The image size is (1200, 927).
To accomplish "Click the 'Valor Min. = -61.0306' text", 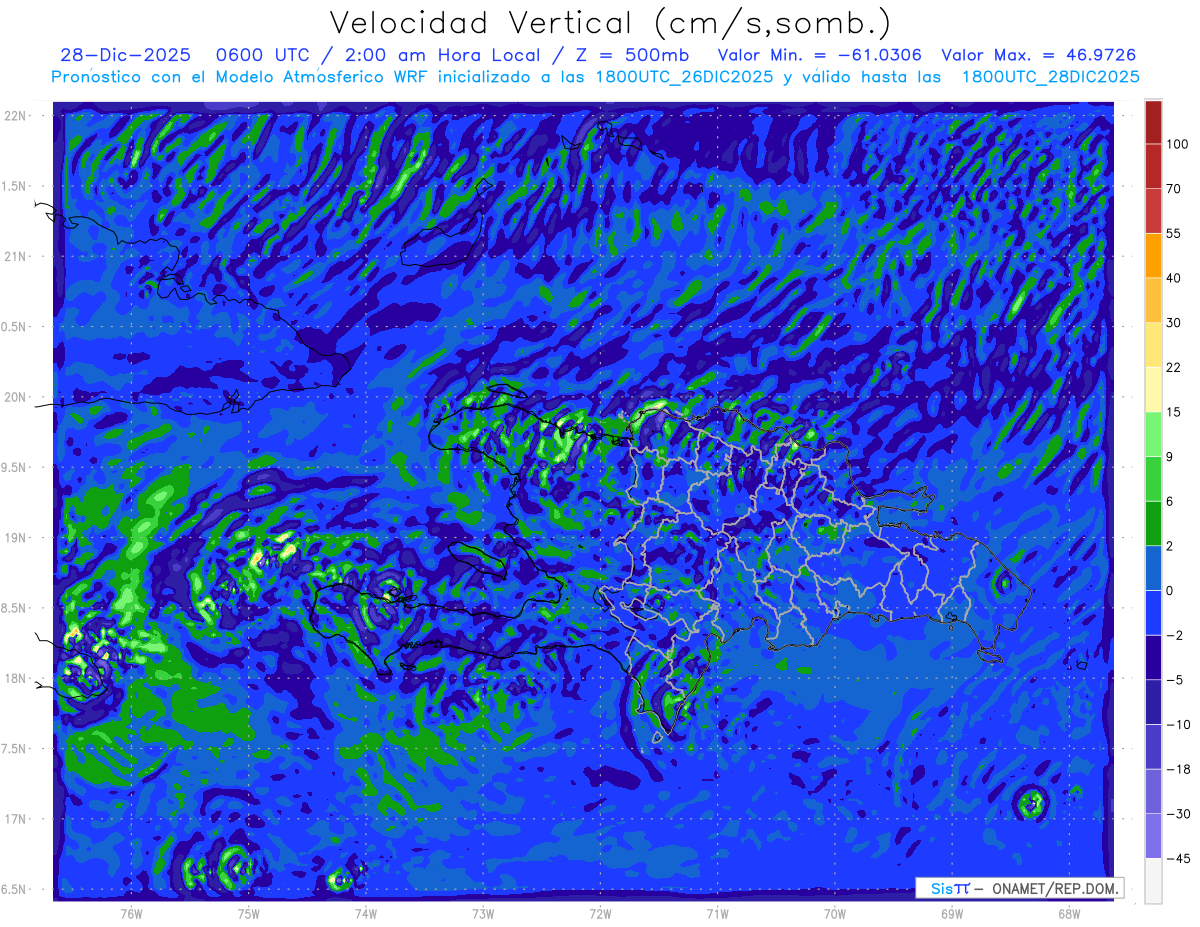I will click(819, 56).
